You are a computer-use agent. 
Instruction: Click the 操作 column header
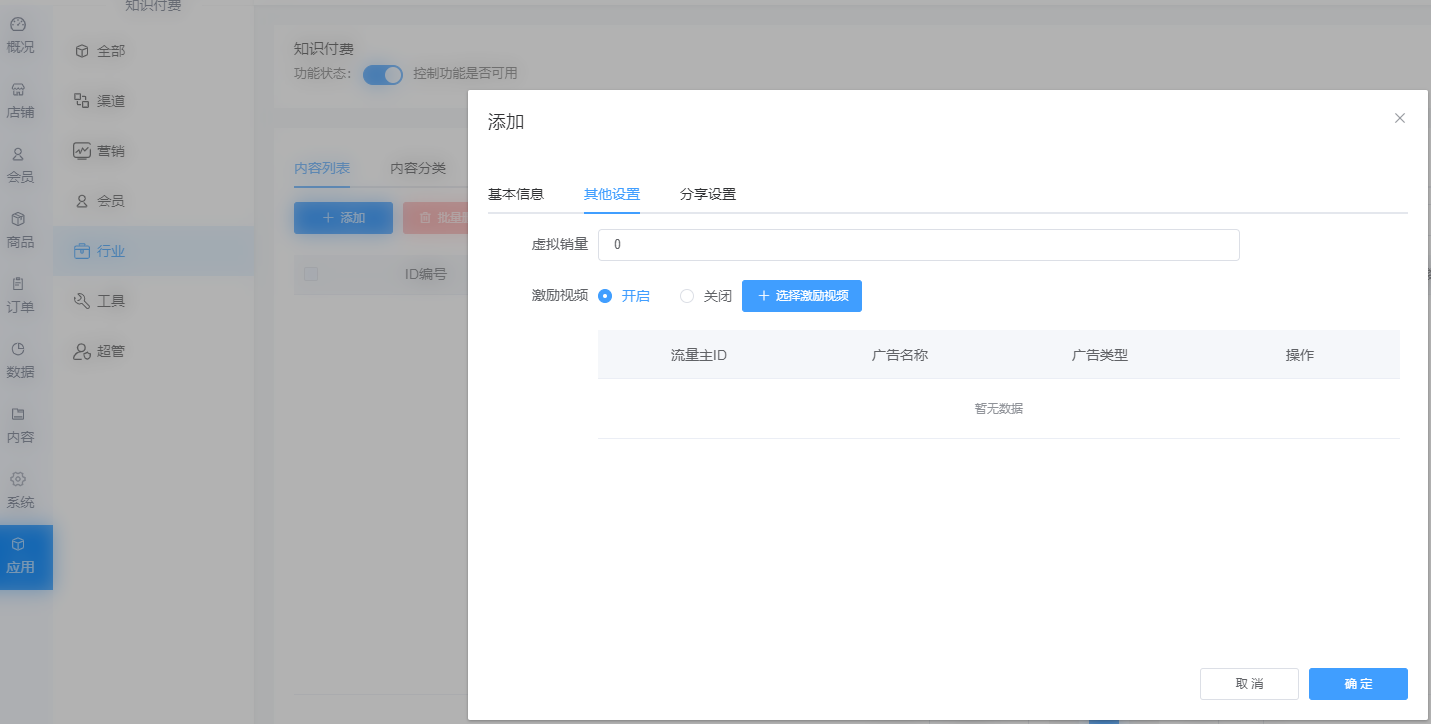[1300, 355]
